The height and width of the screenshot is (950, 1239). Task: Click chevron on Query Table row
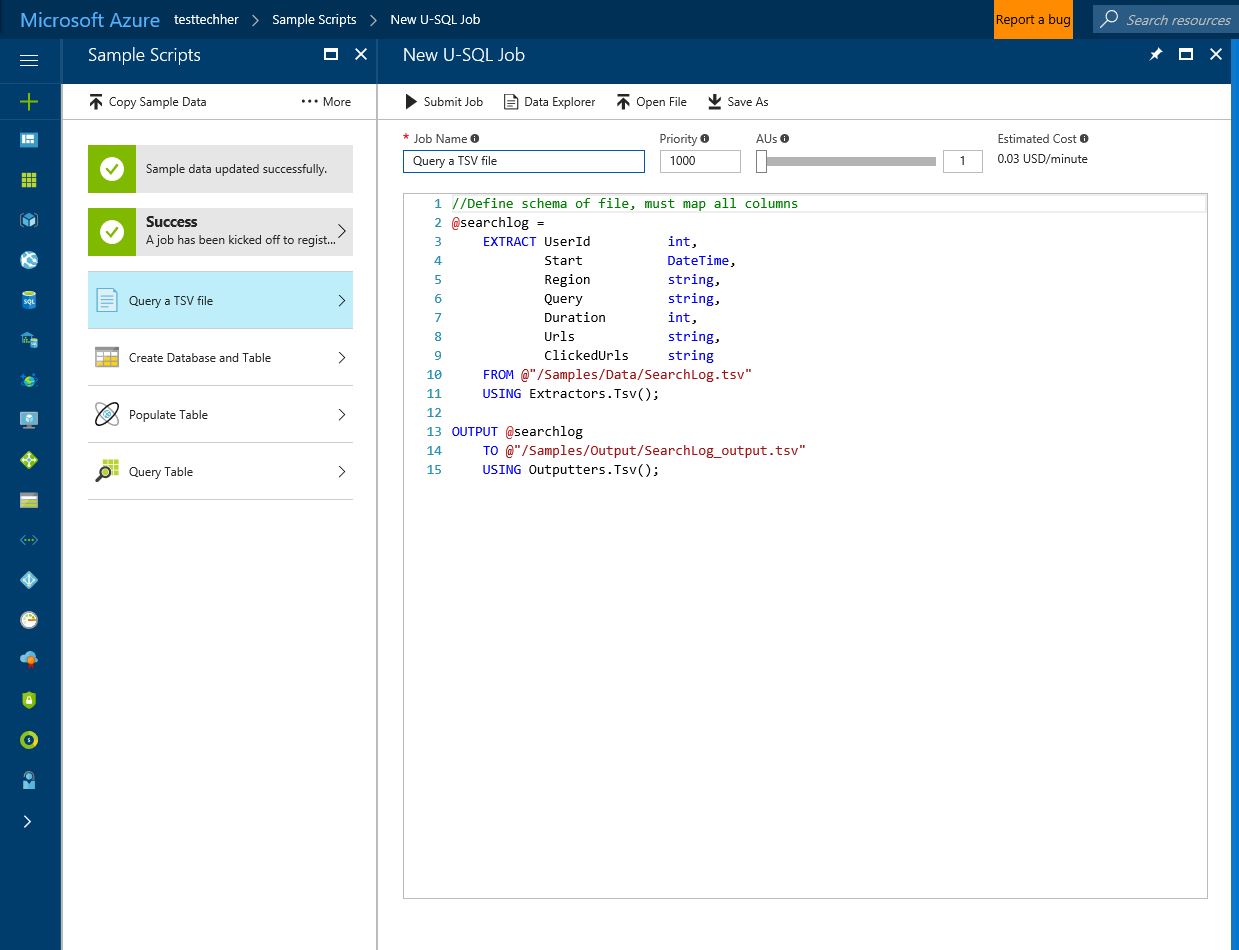(x=342, y=471)
